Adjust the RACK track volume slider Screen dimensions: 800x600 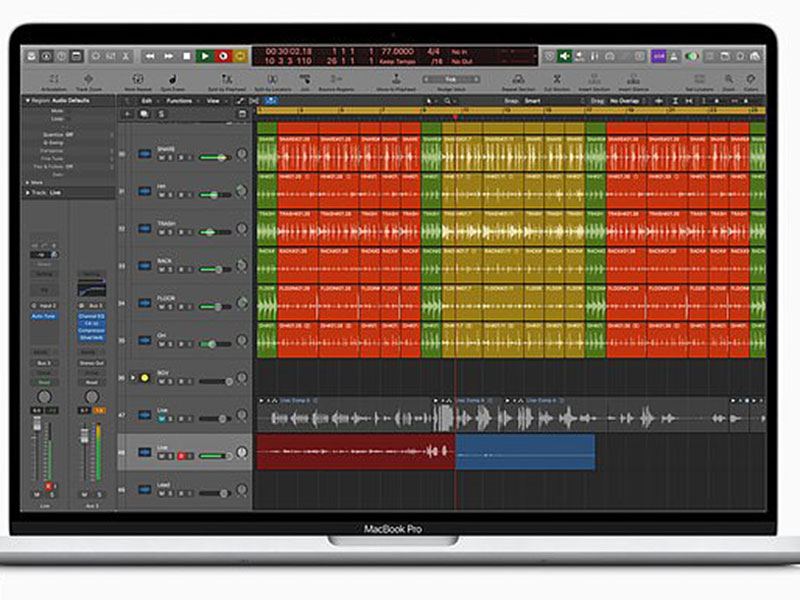coord(215,269)
